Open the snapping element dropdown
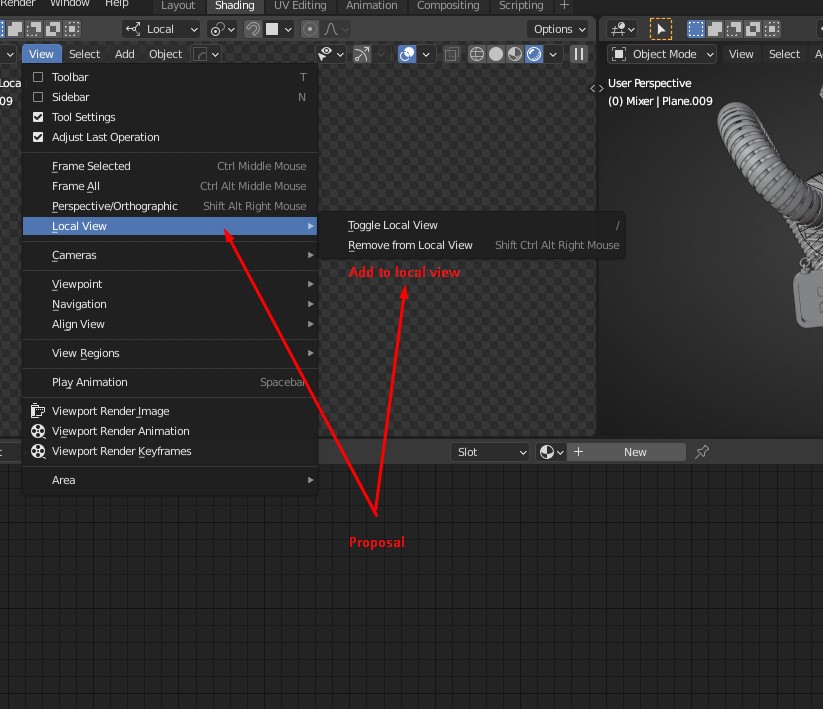Image resolution: width=823 pixels, height=709 pixels. [x=278, y=29]
